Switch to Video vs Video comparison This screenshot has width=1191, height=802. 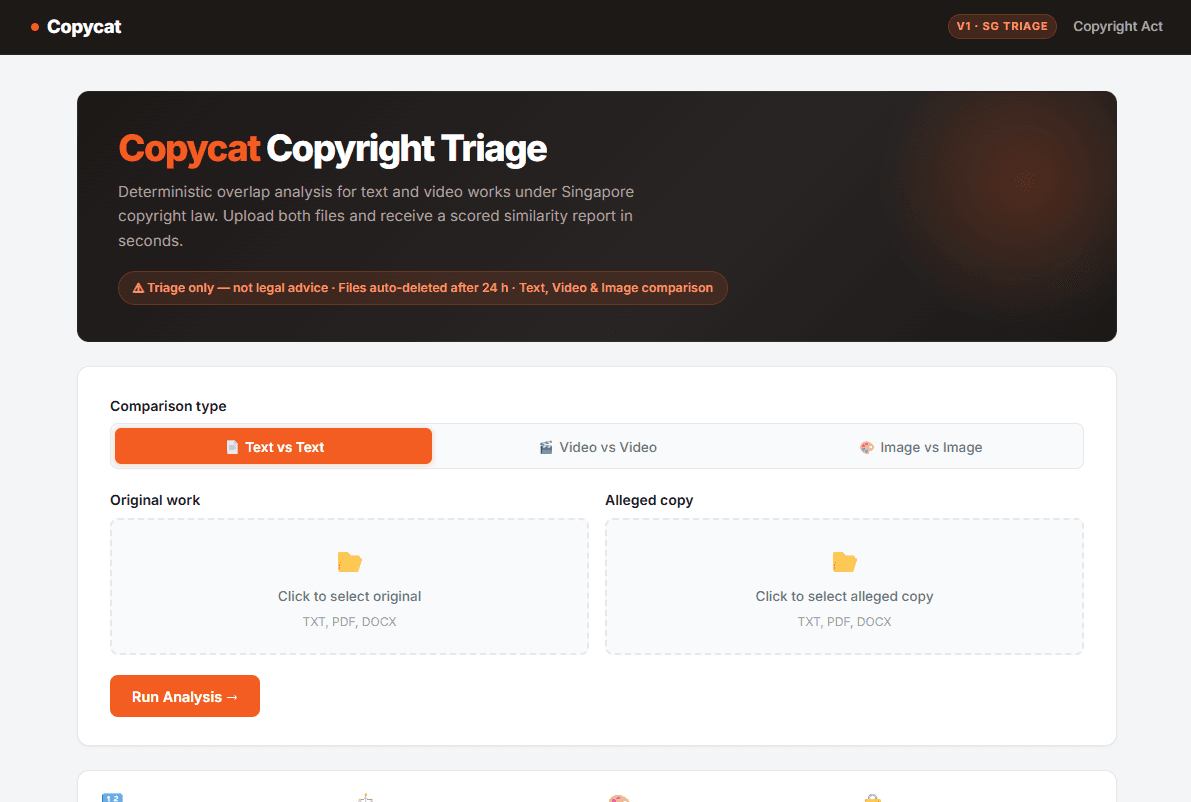point(598,447)
